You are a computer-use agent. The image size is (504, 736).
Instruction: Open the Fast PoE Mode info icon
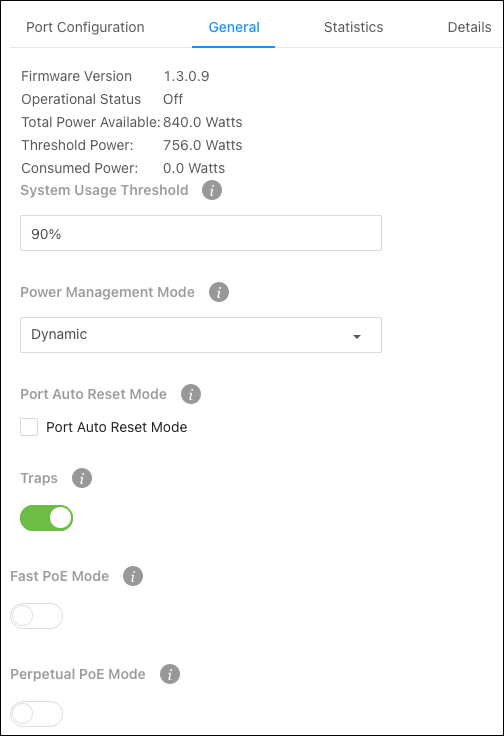pyautogui.click(x=133, y=576)
